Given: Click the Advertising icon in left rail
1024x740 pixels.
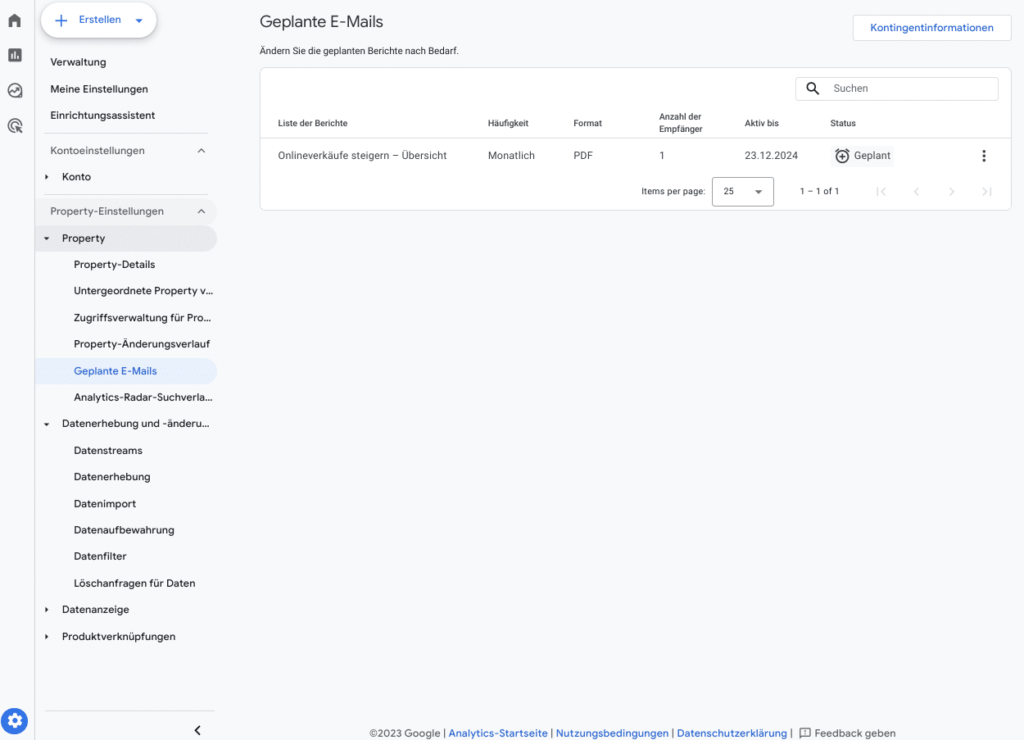Looking at the screenshot, I should pos(14,126).
